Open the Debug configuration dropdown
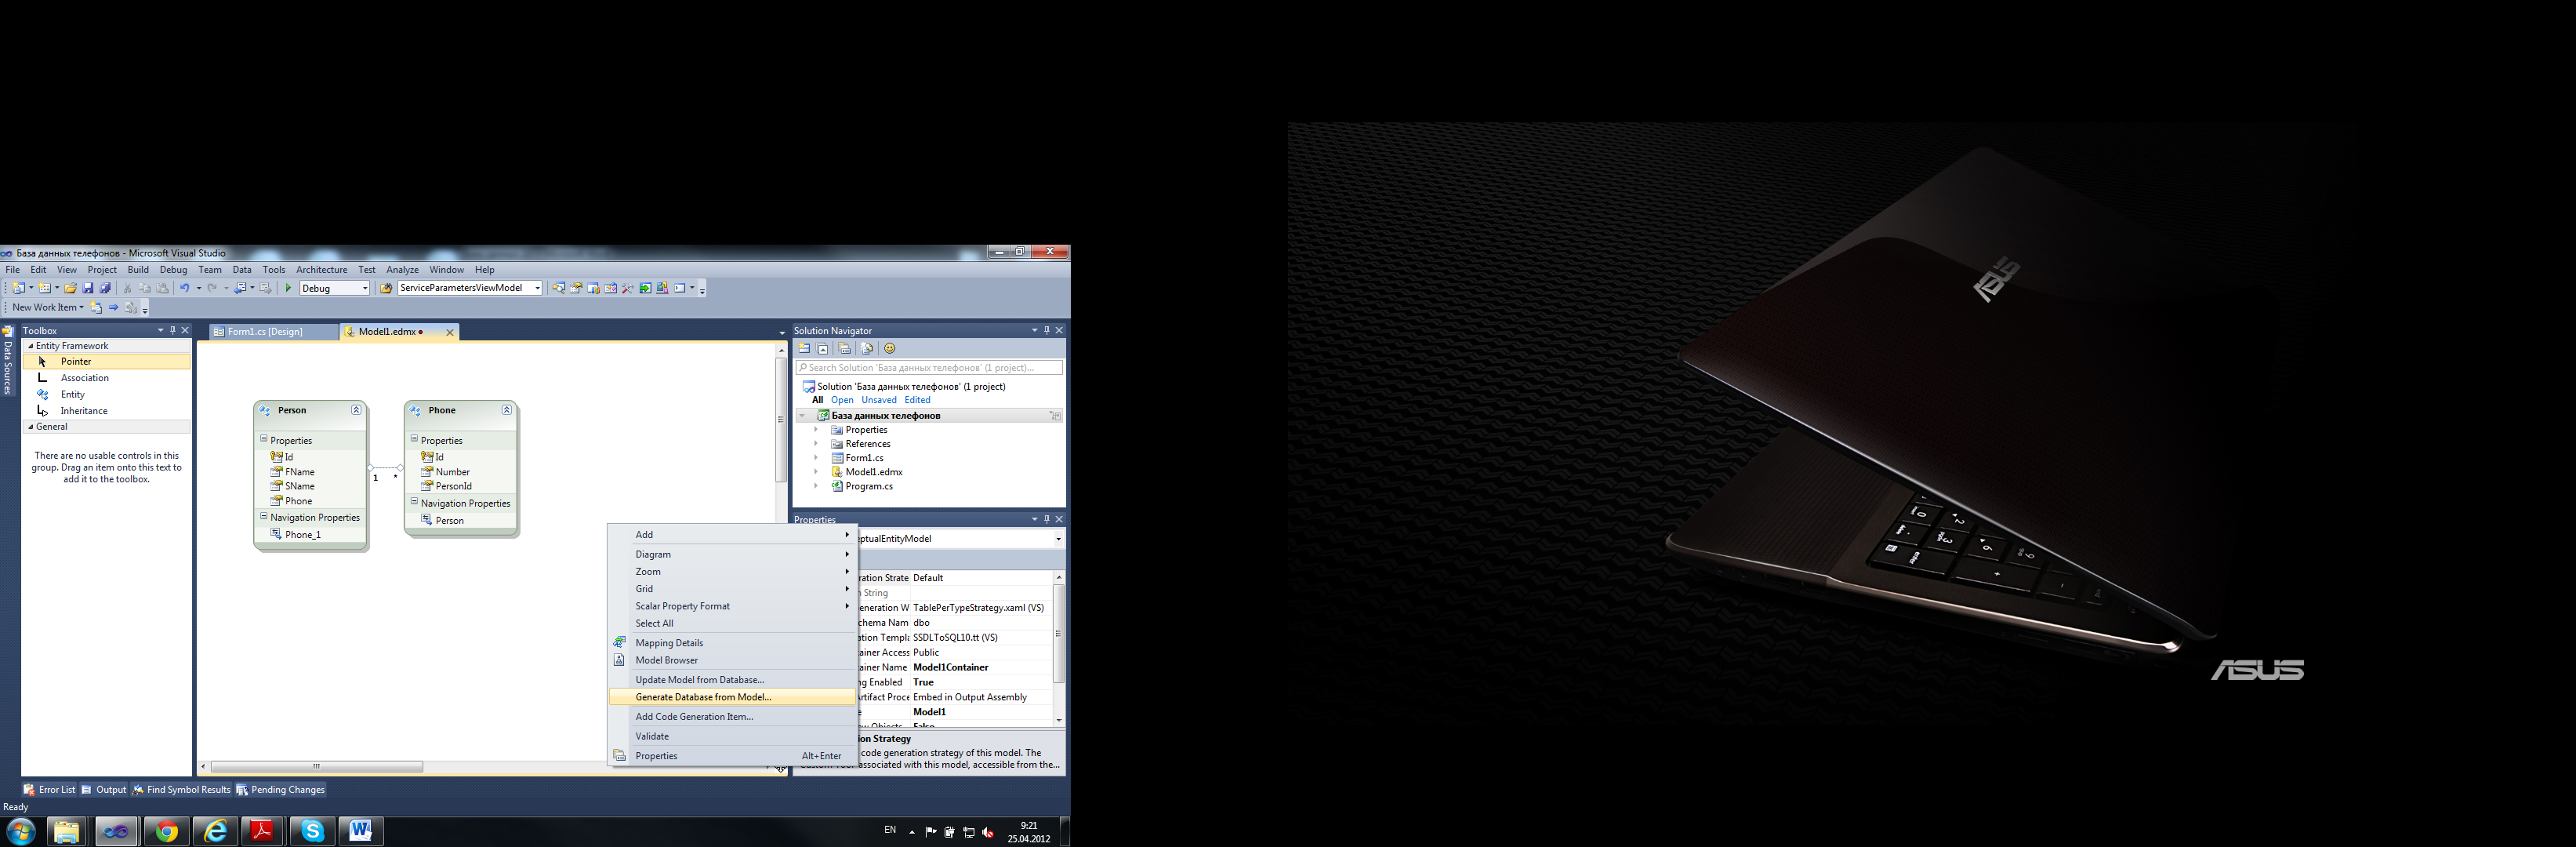The image size is (2576, 847). (x=365, y=288)
